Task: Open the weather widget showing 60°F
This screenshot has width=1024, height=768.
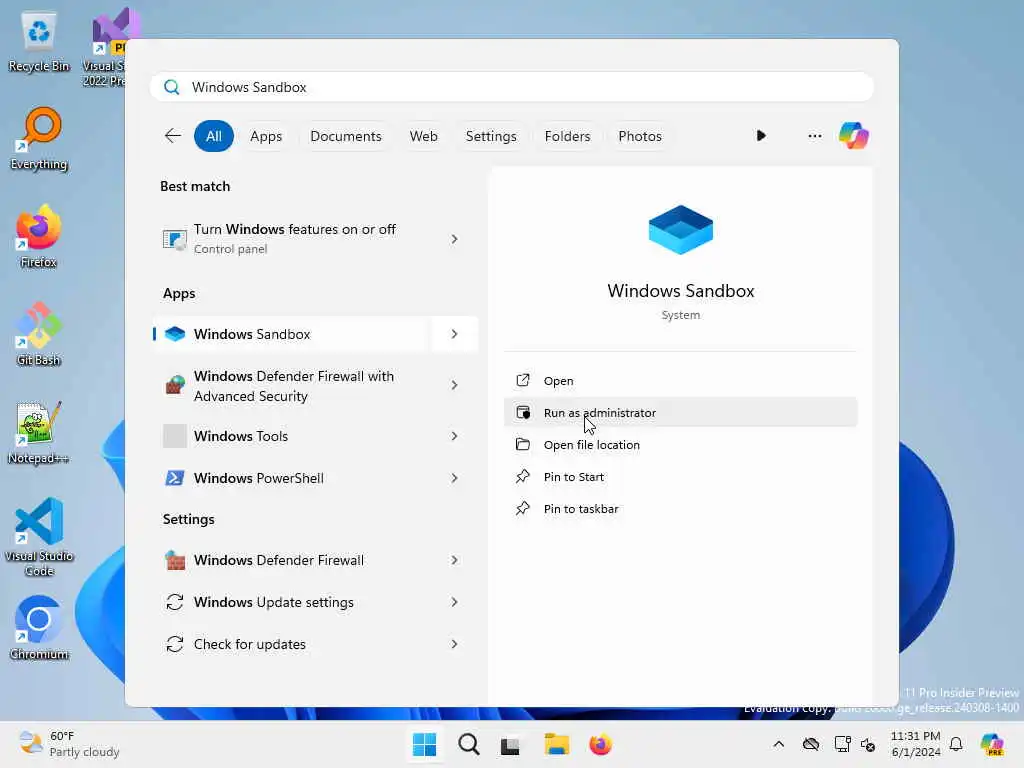Action: [69, 744]
